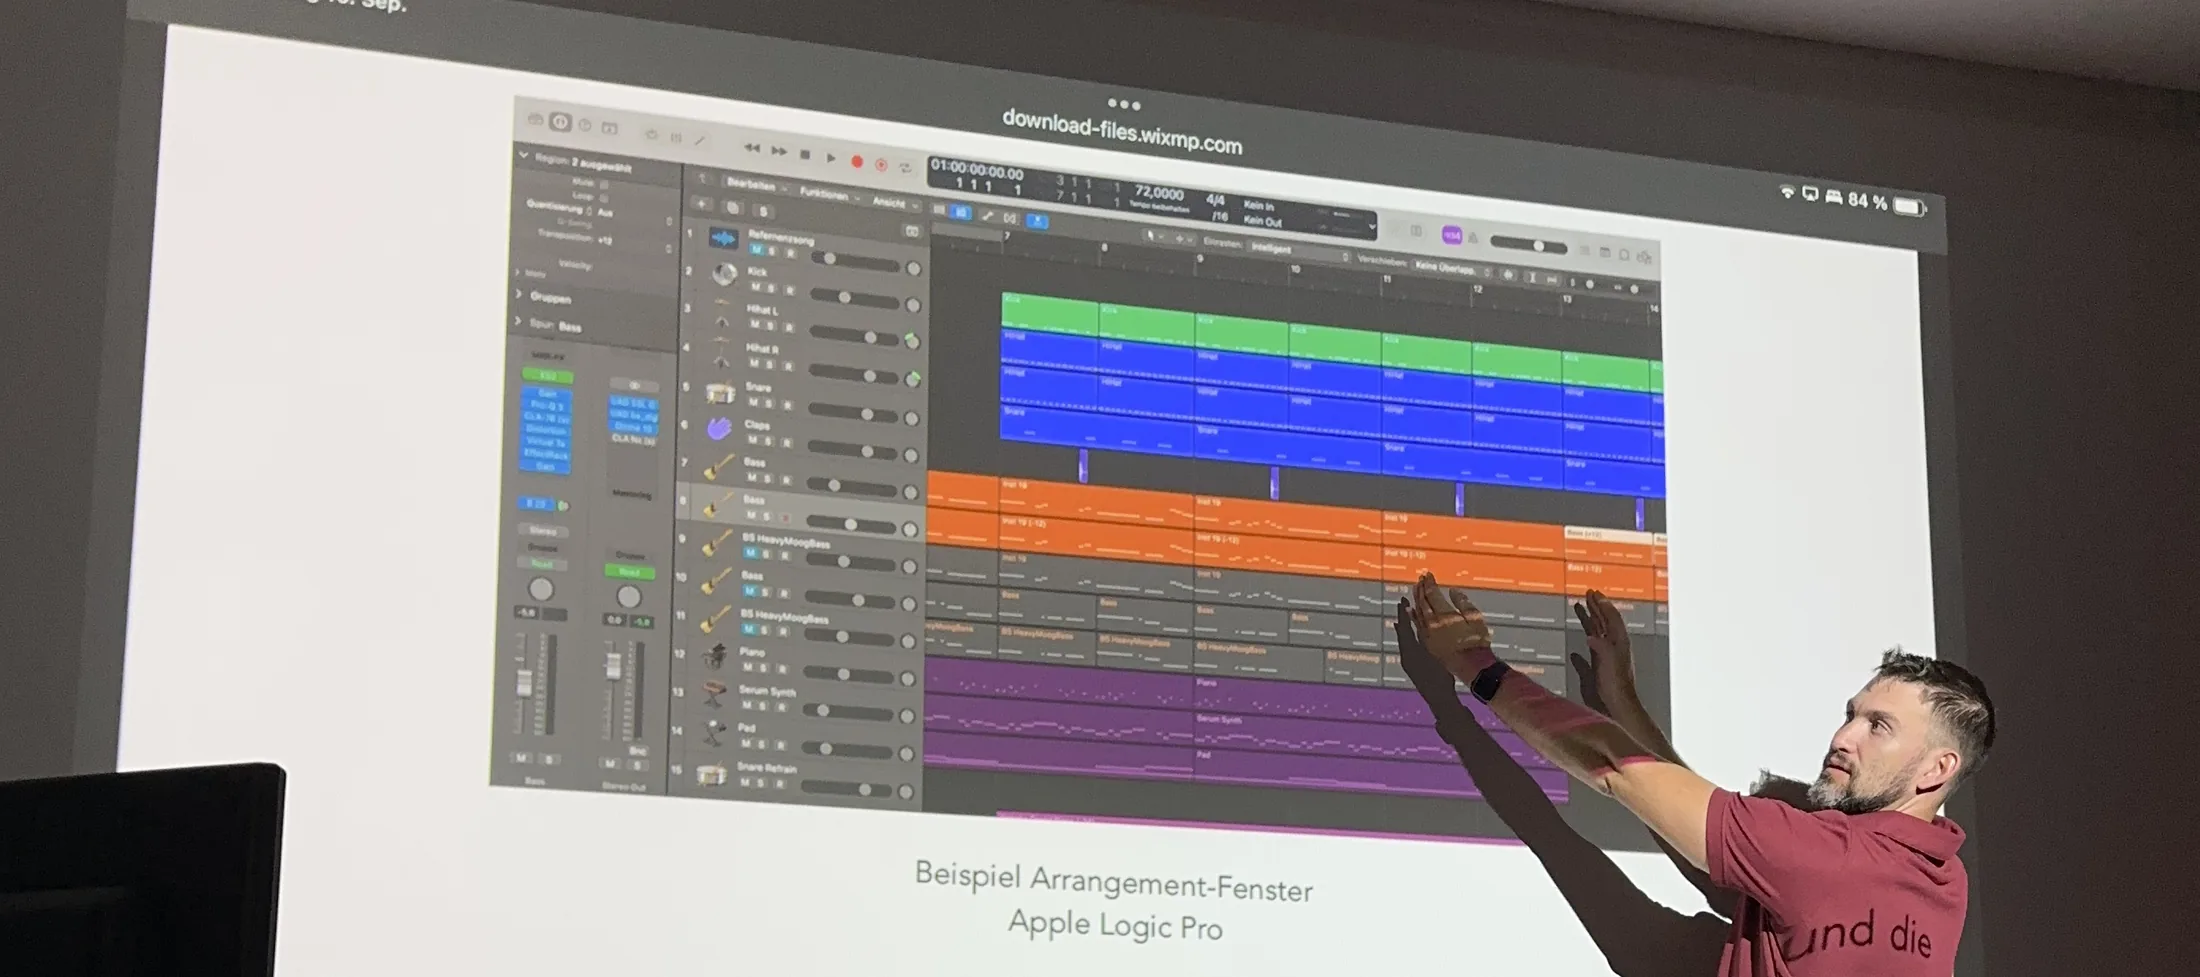Open the Funktionen menu
This screenshot has height=977, width=2200.
pyautogui.click(x=828, y=194)
